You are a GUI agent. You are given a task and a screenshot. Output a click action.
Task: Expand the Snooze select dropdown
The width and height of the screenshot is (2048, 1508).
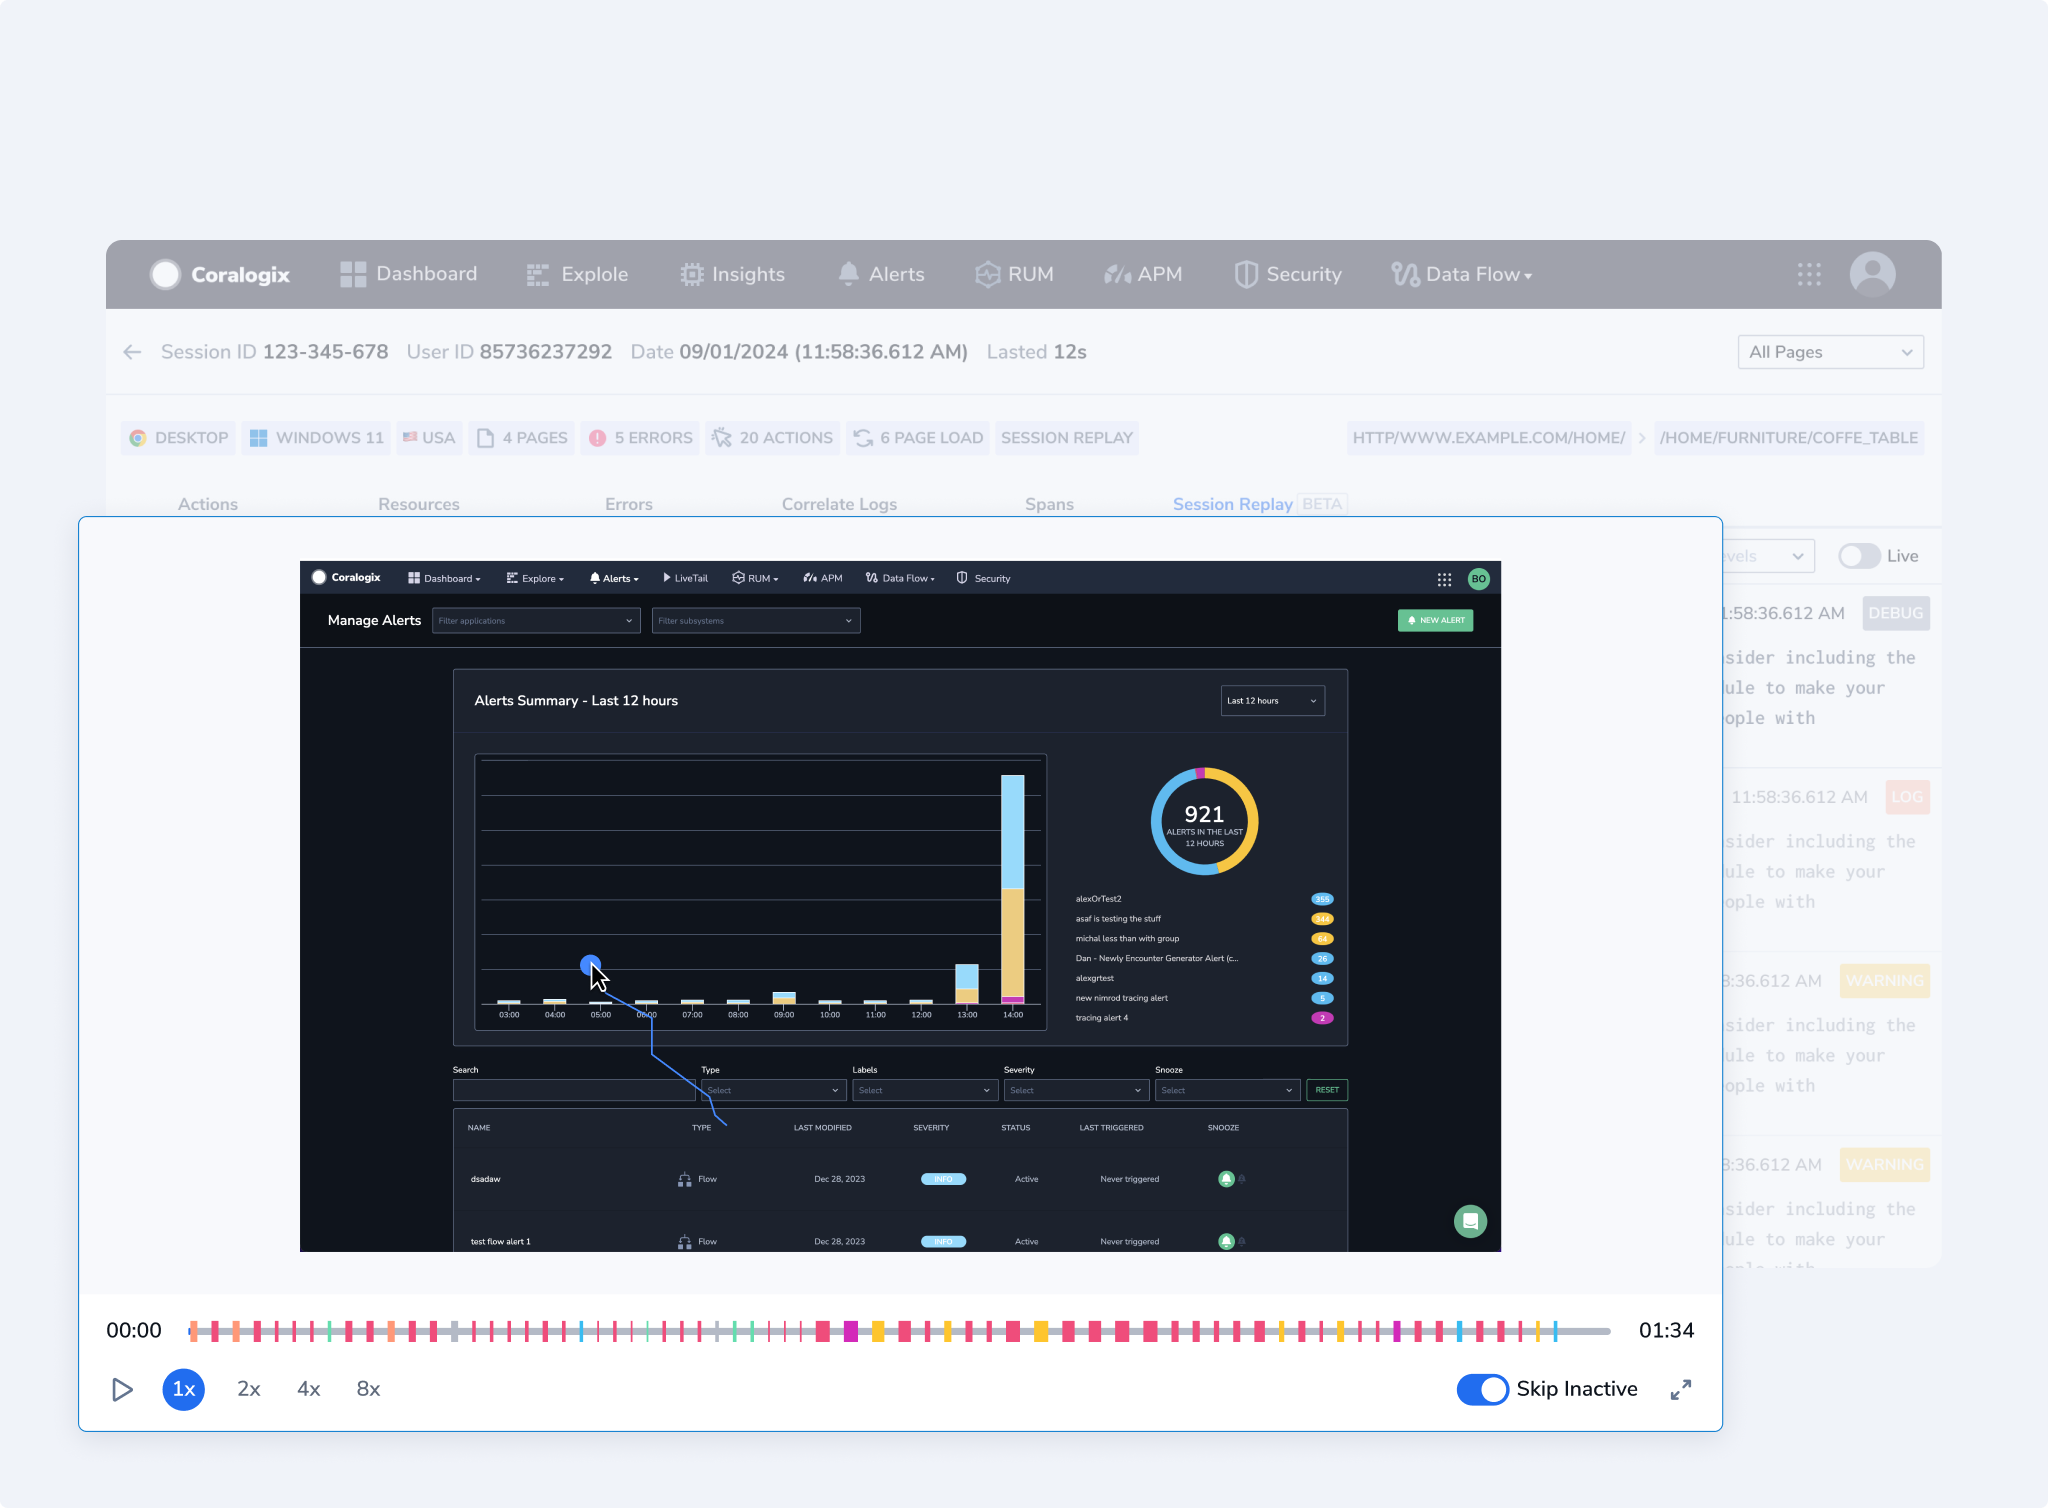tap(1227, 1090)
